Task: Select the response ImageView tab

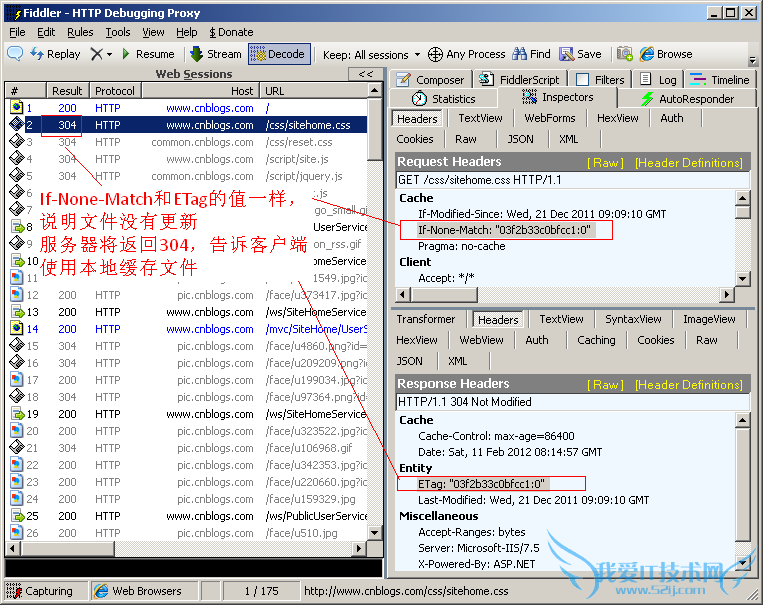Action: [x=709, y=319]
